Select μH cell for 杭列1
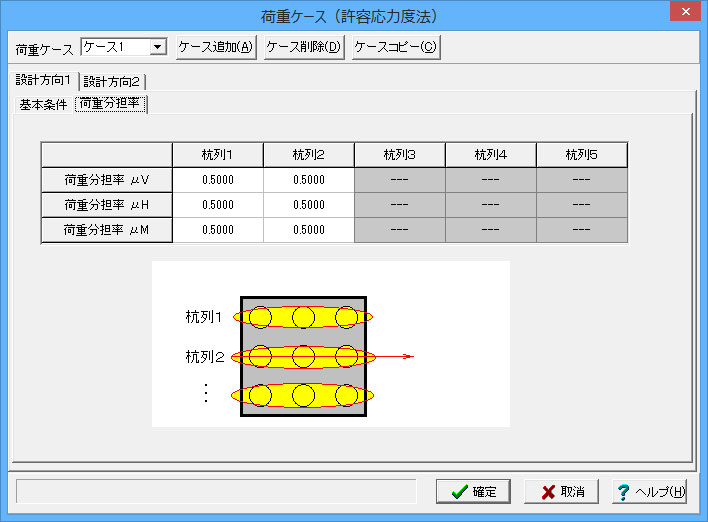 pos(218,205)
